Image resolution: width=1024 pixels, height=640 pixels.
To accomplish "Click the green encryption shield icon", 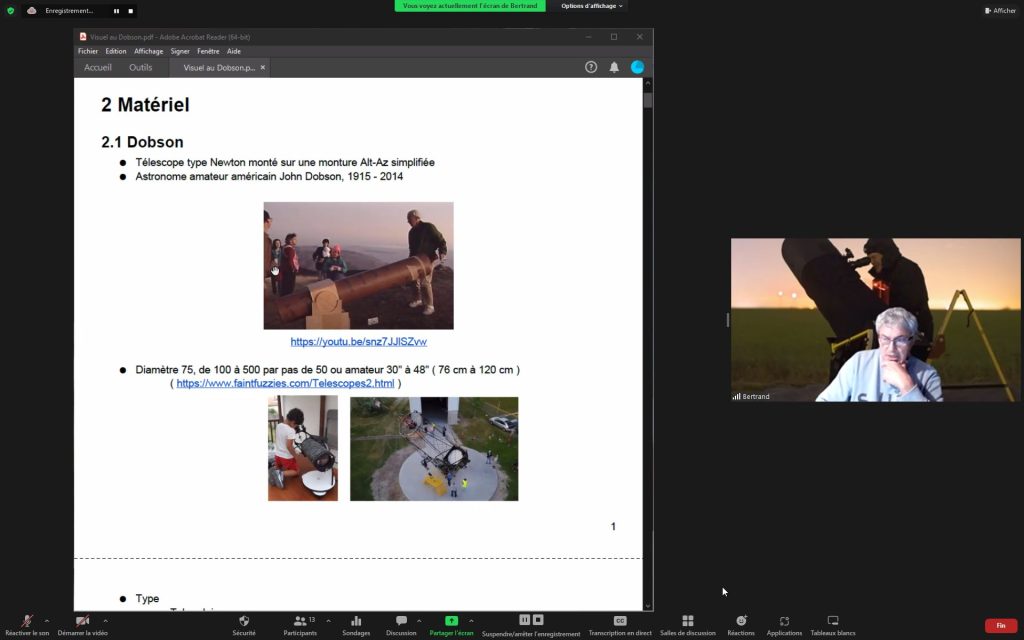I will pyautogui.click(x=10, y=10).
